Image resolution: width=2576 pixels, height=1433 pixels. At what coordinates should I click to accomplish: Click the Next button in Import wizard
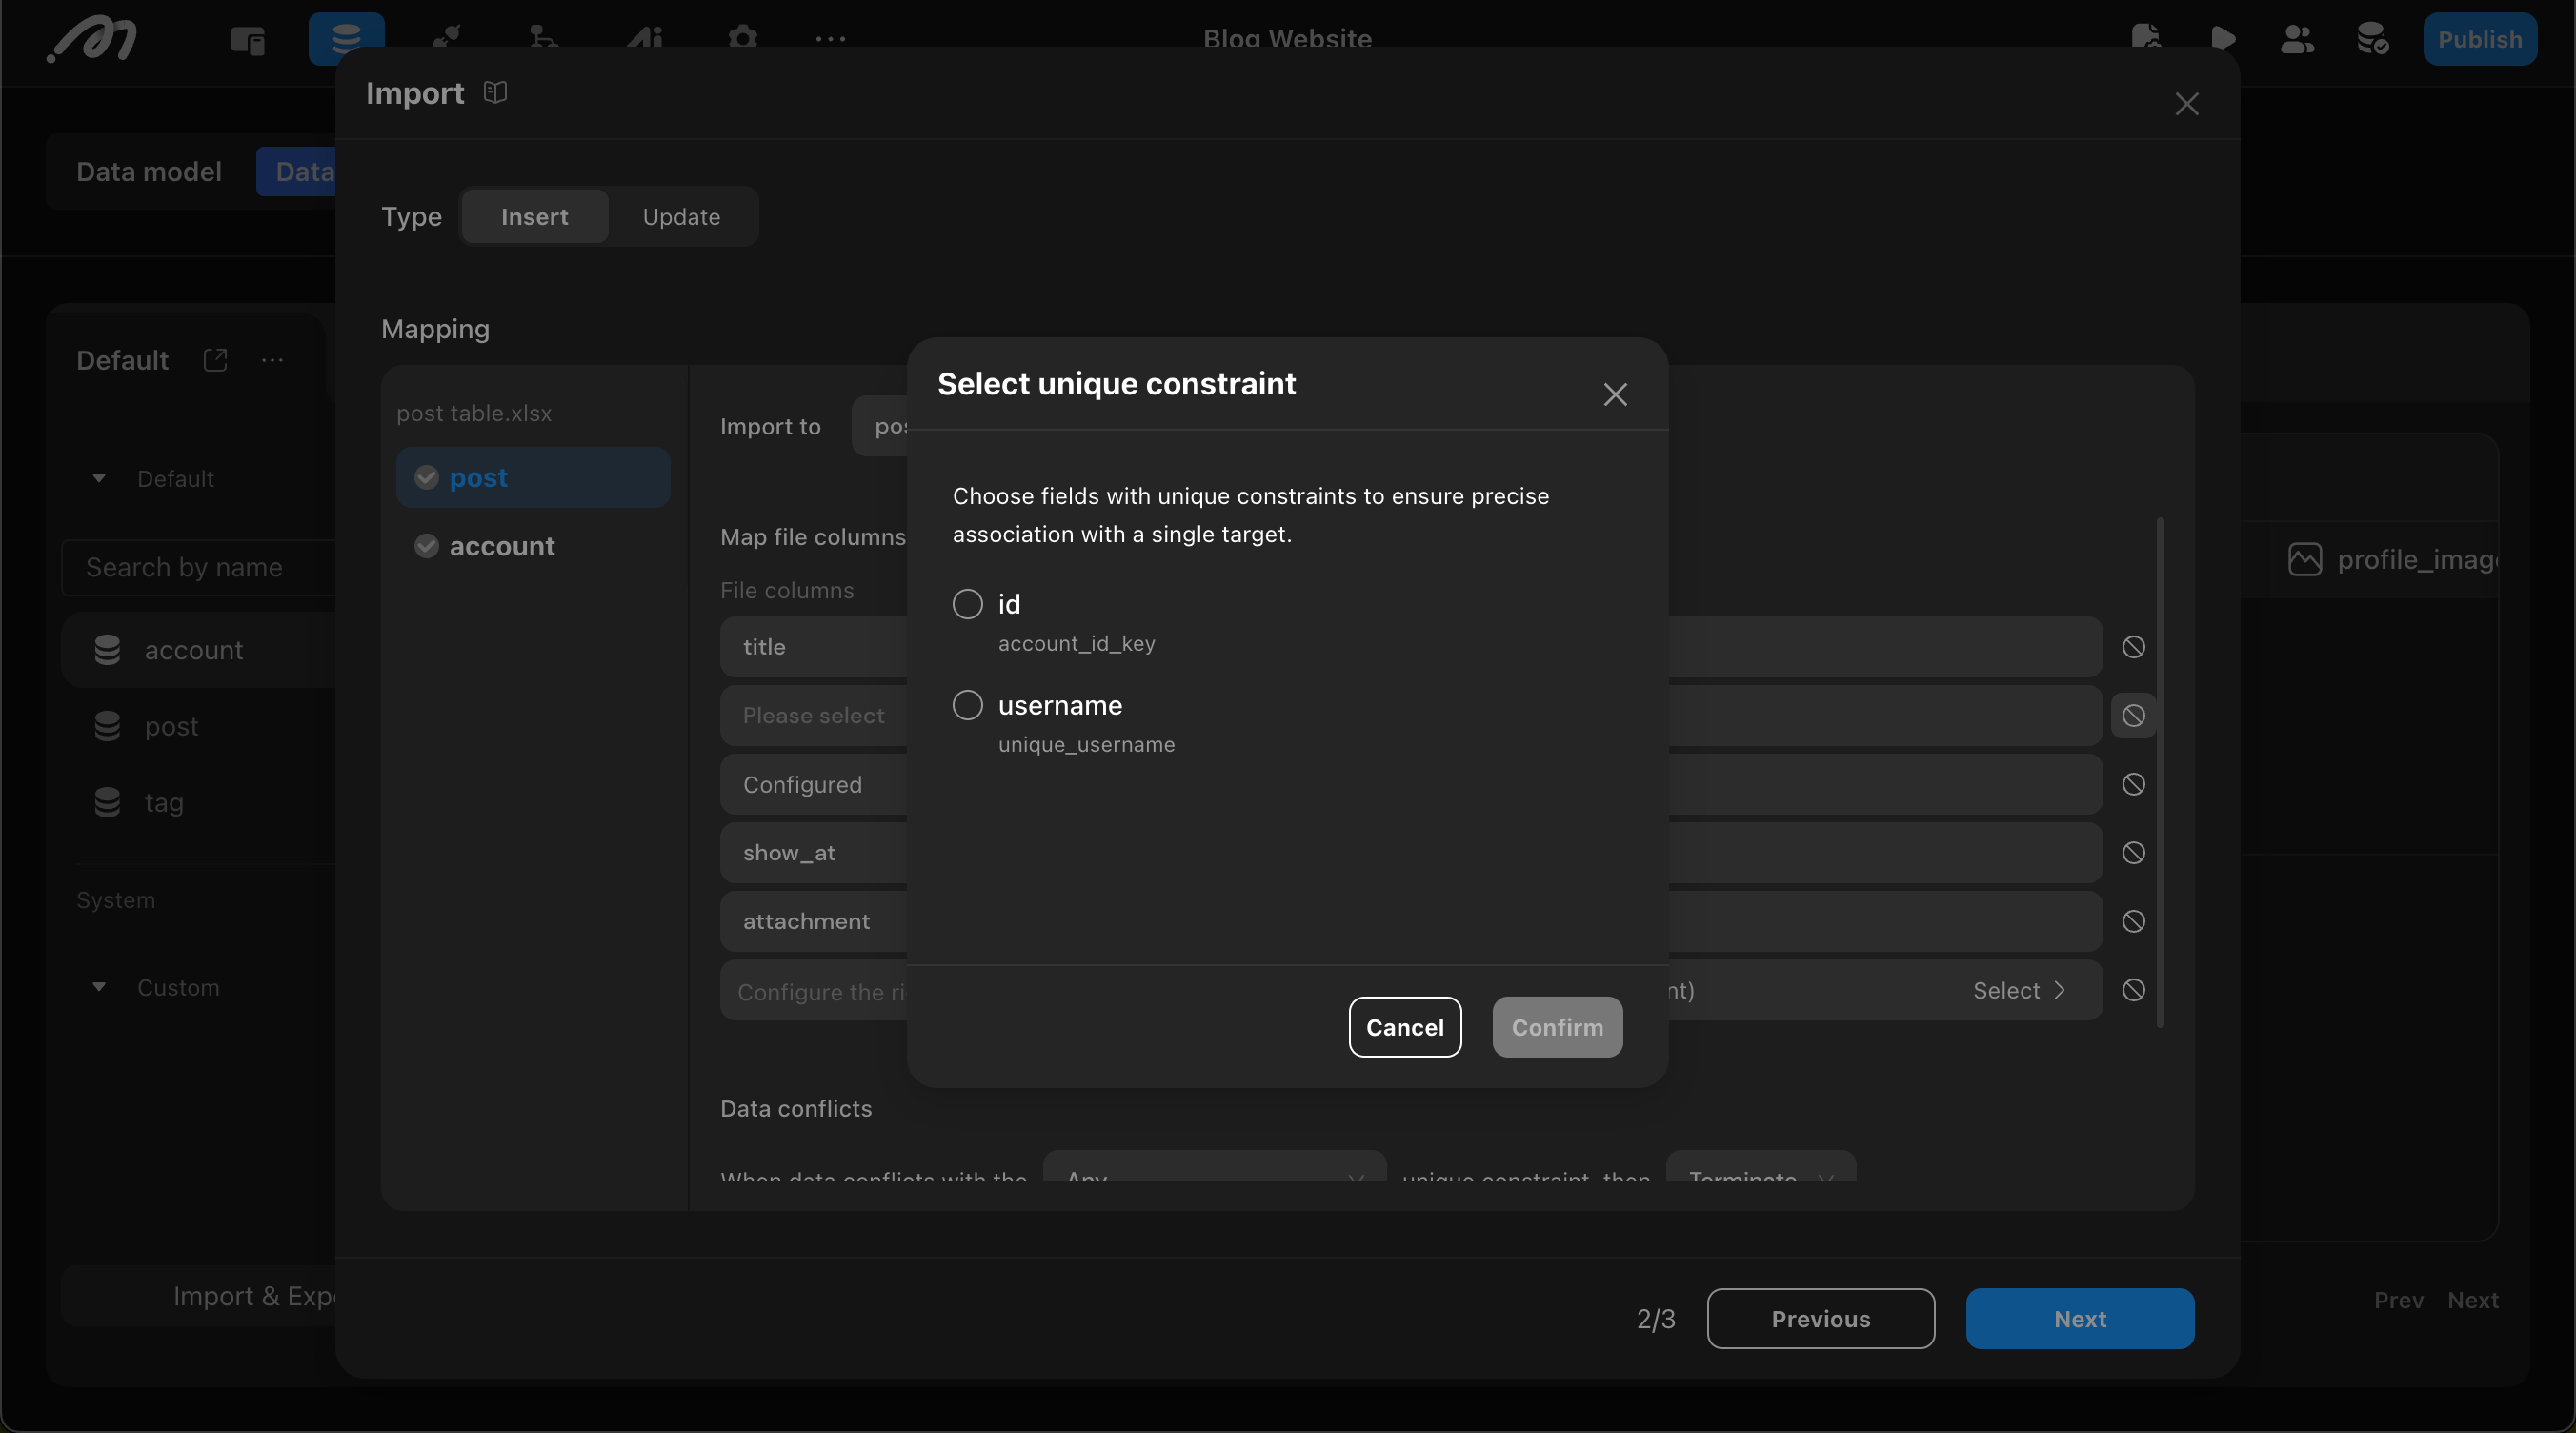click(x=2079, y=1318)
